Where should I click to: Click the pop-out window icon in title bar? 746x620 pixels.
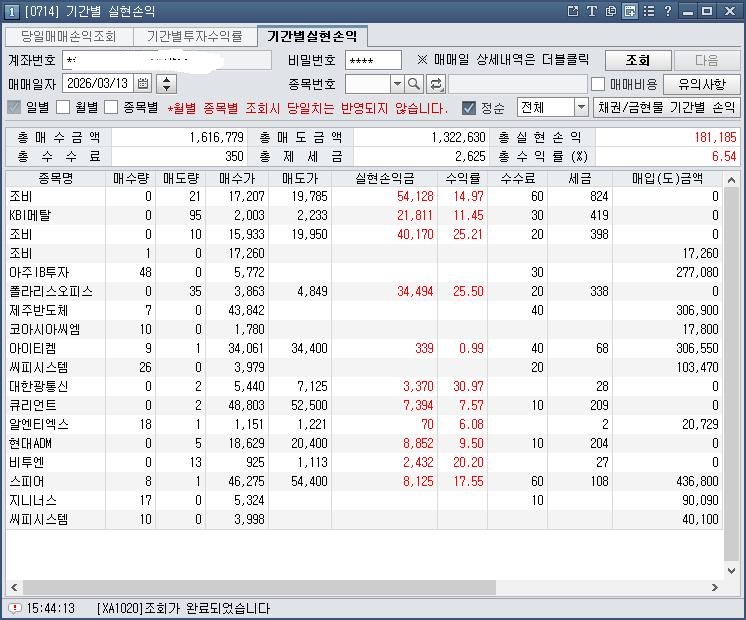point(573,11)
